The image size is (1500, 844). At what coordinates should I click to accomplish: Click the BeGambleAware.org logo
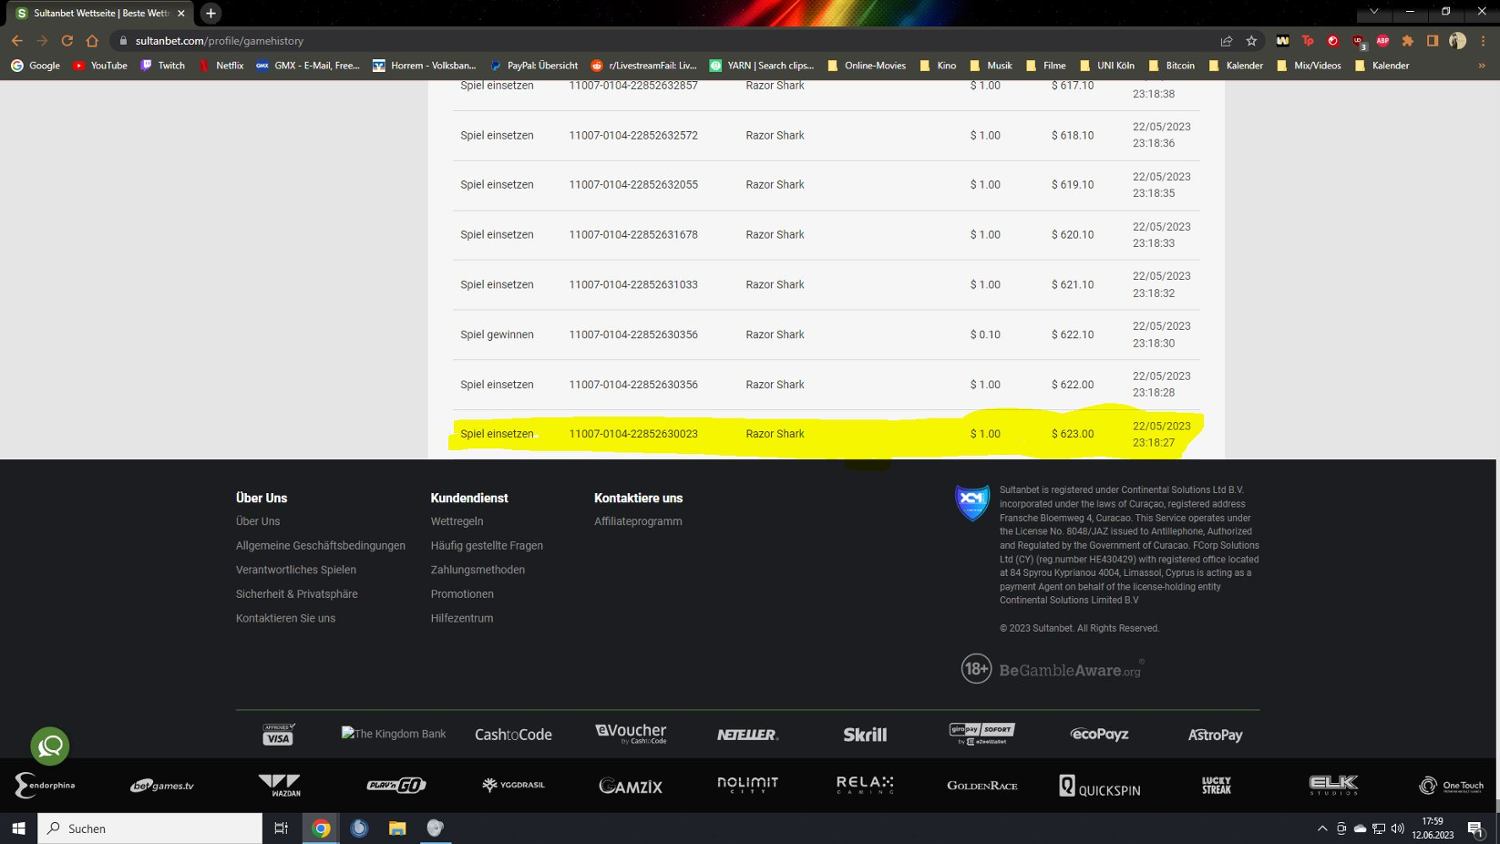1052,669
